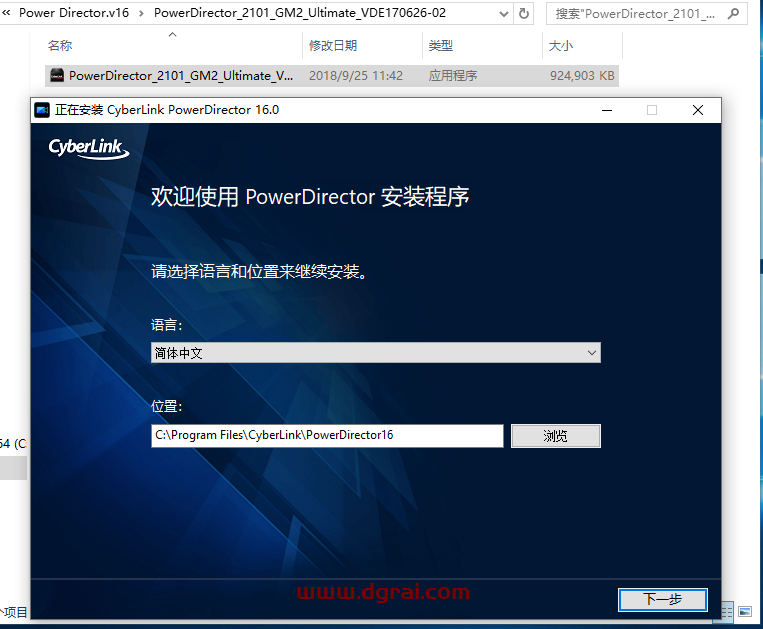The width and height of the screenshot is (763, 629).
Task: Click the breadcrumb chevron after Power Director.v16
Action: pyautogui.click(x=141, y=14)
